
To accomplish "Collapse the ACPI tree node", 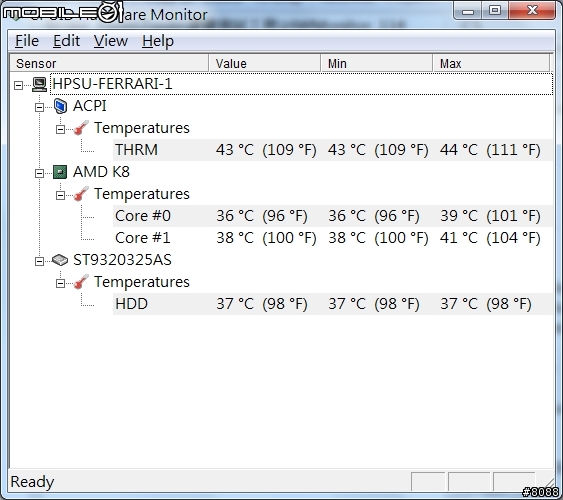I will point(39,107).
